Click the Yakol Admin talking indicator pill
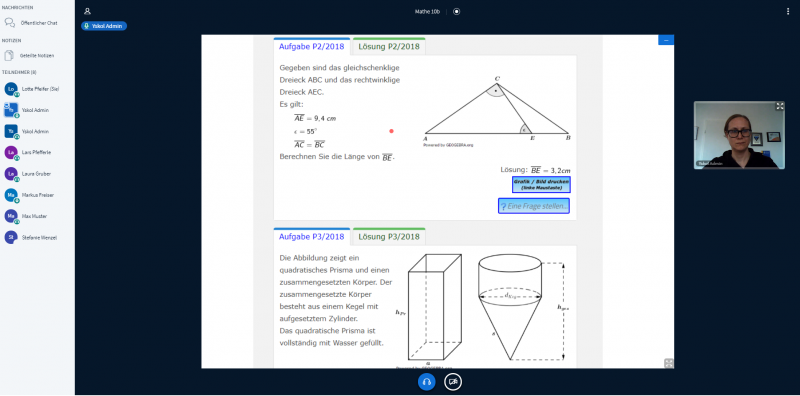This screenshot has width=800, height=396. (104, 26)
